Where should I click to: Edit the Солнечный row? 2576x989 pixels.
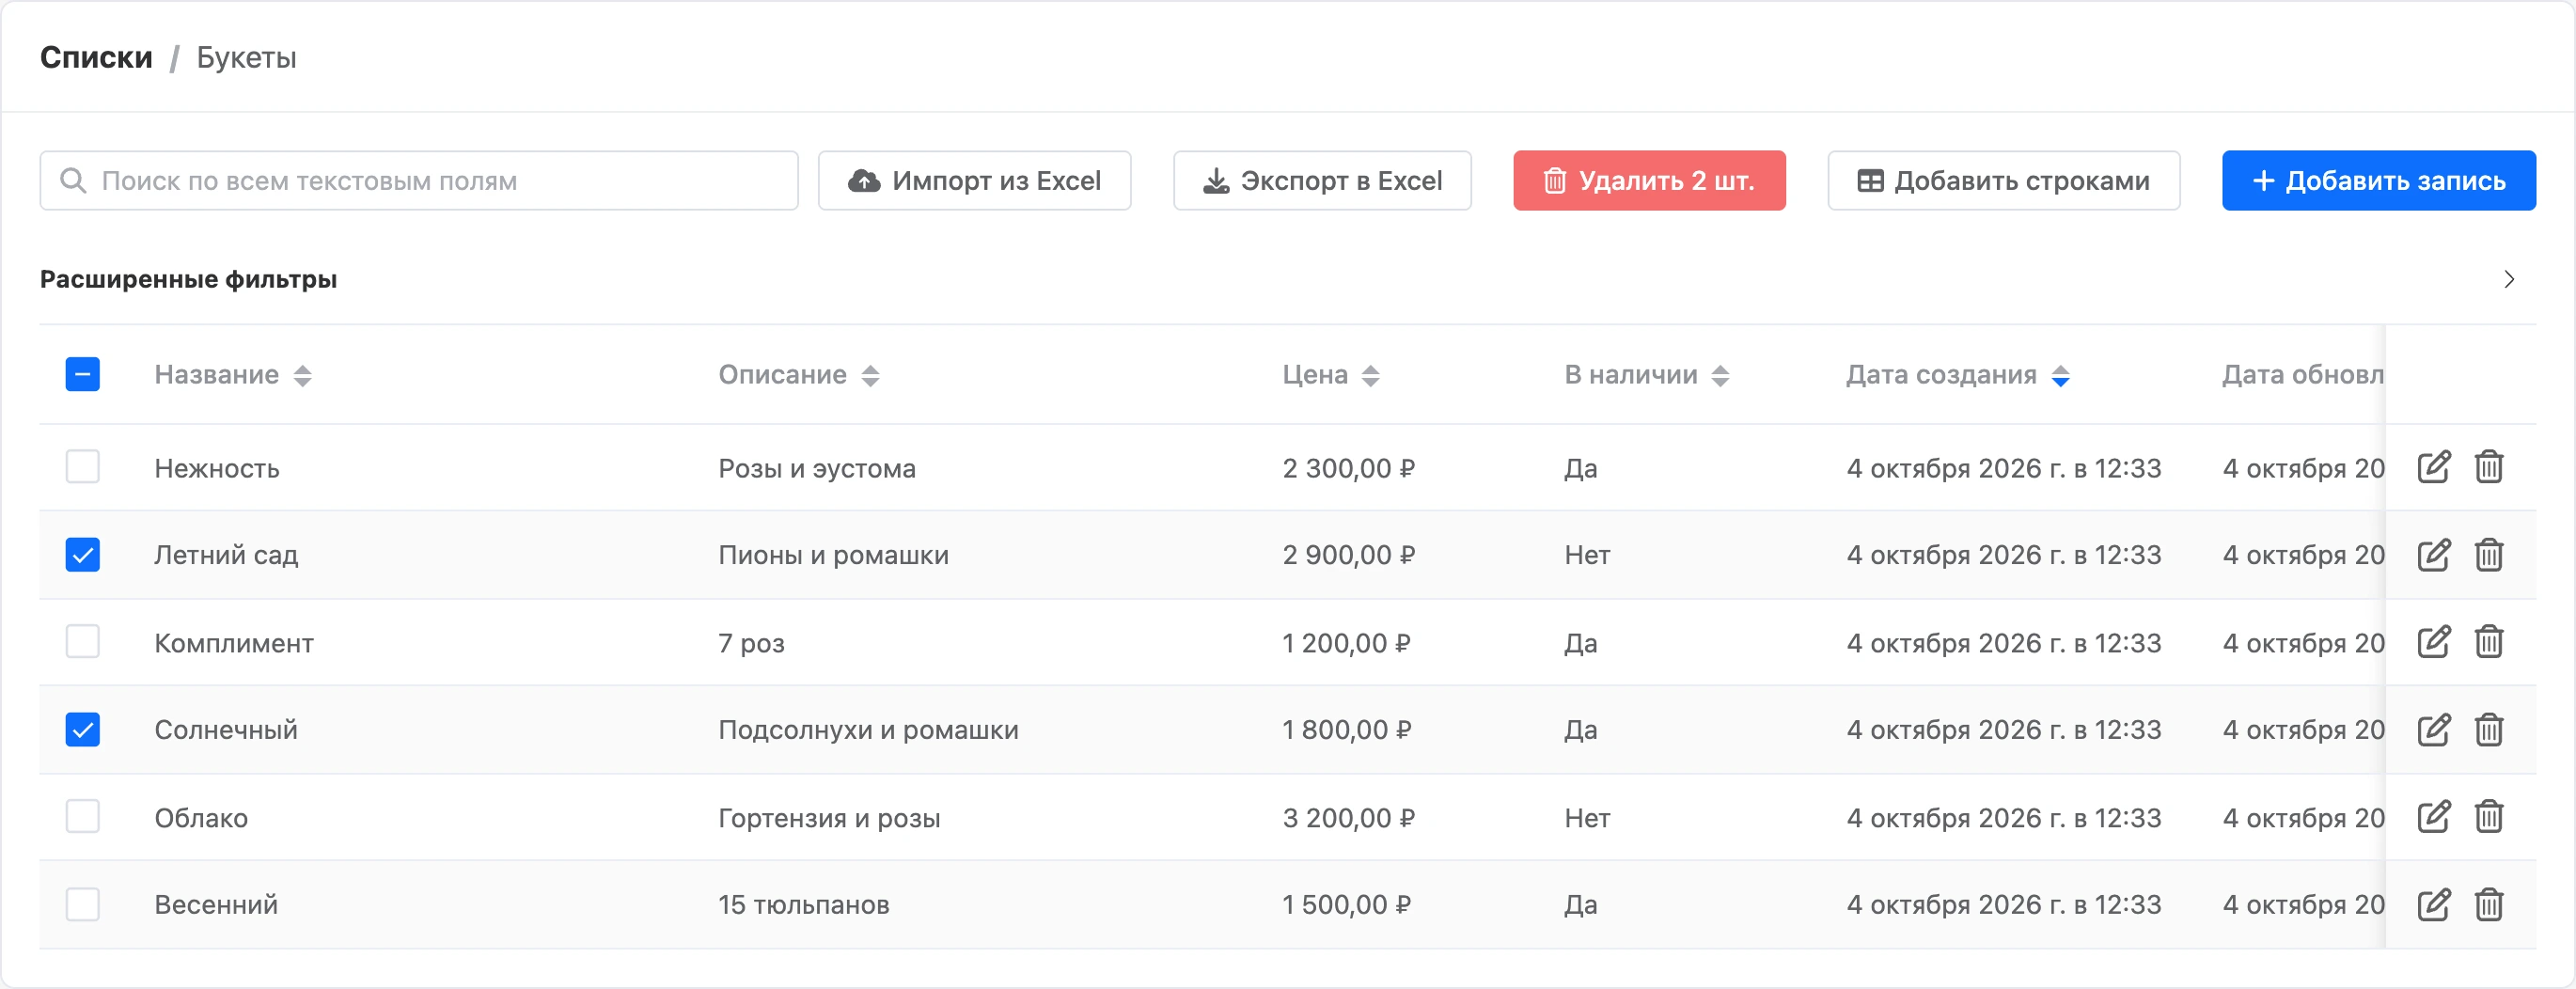click(2433, 730)
